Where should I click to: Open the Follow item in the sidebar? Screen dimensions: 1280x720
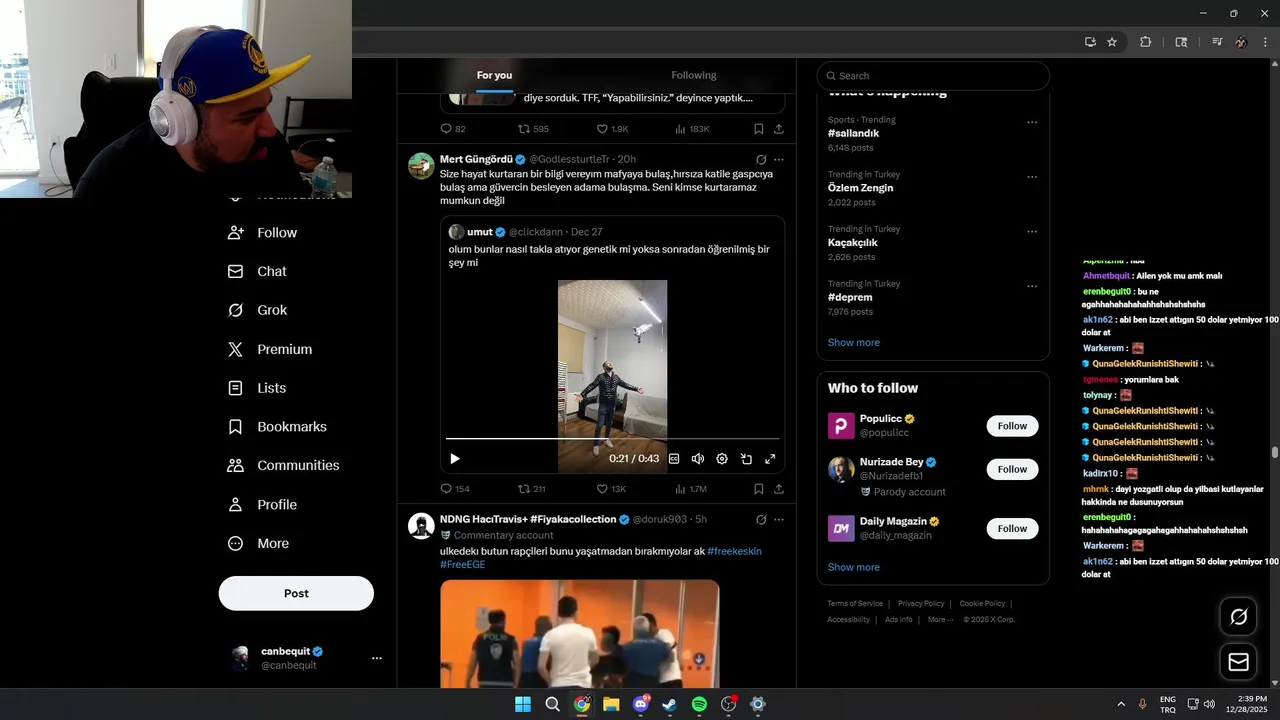(x=262, y=232)
